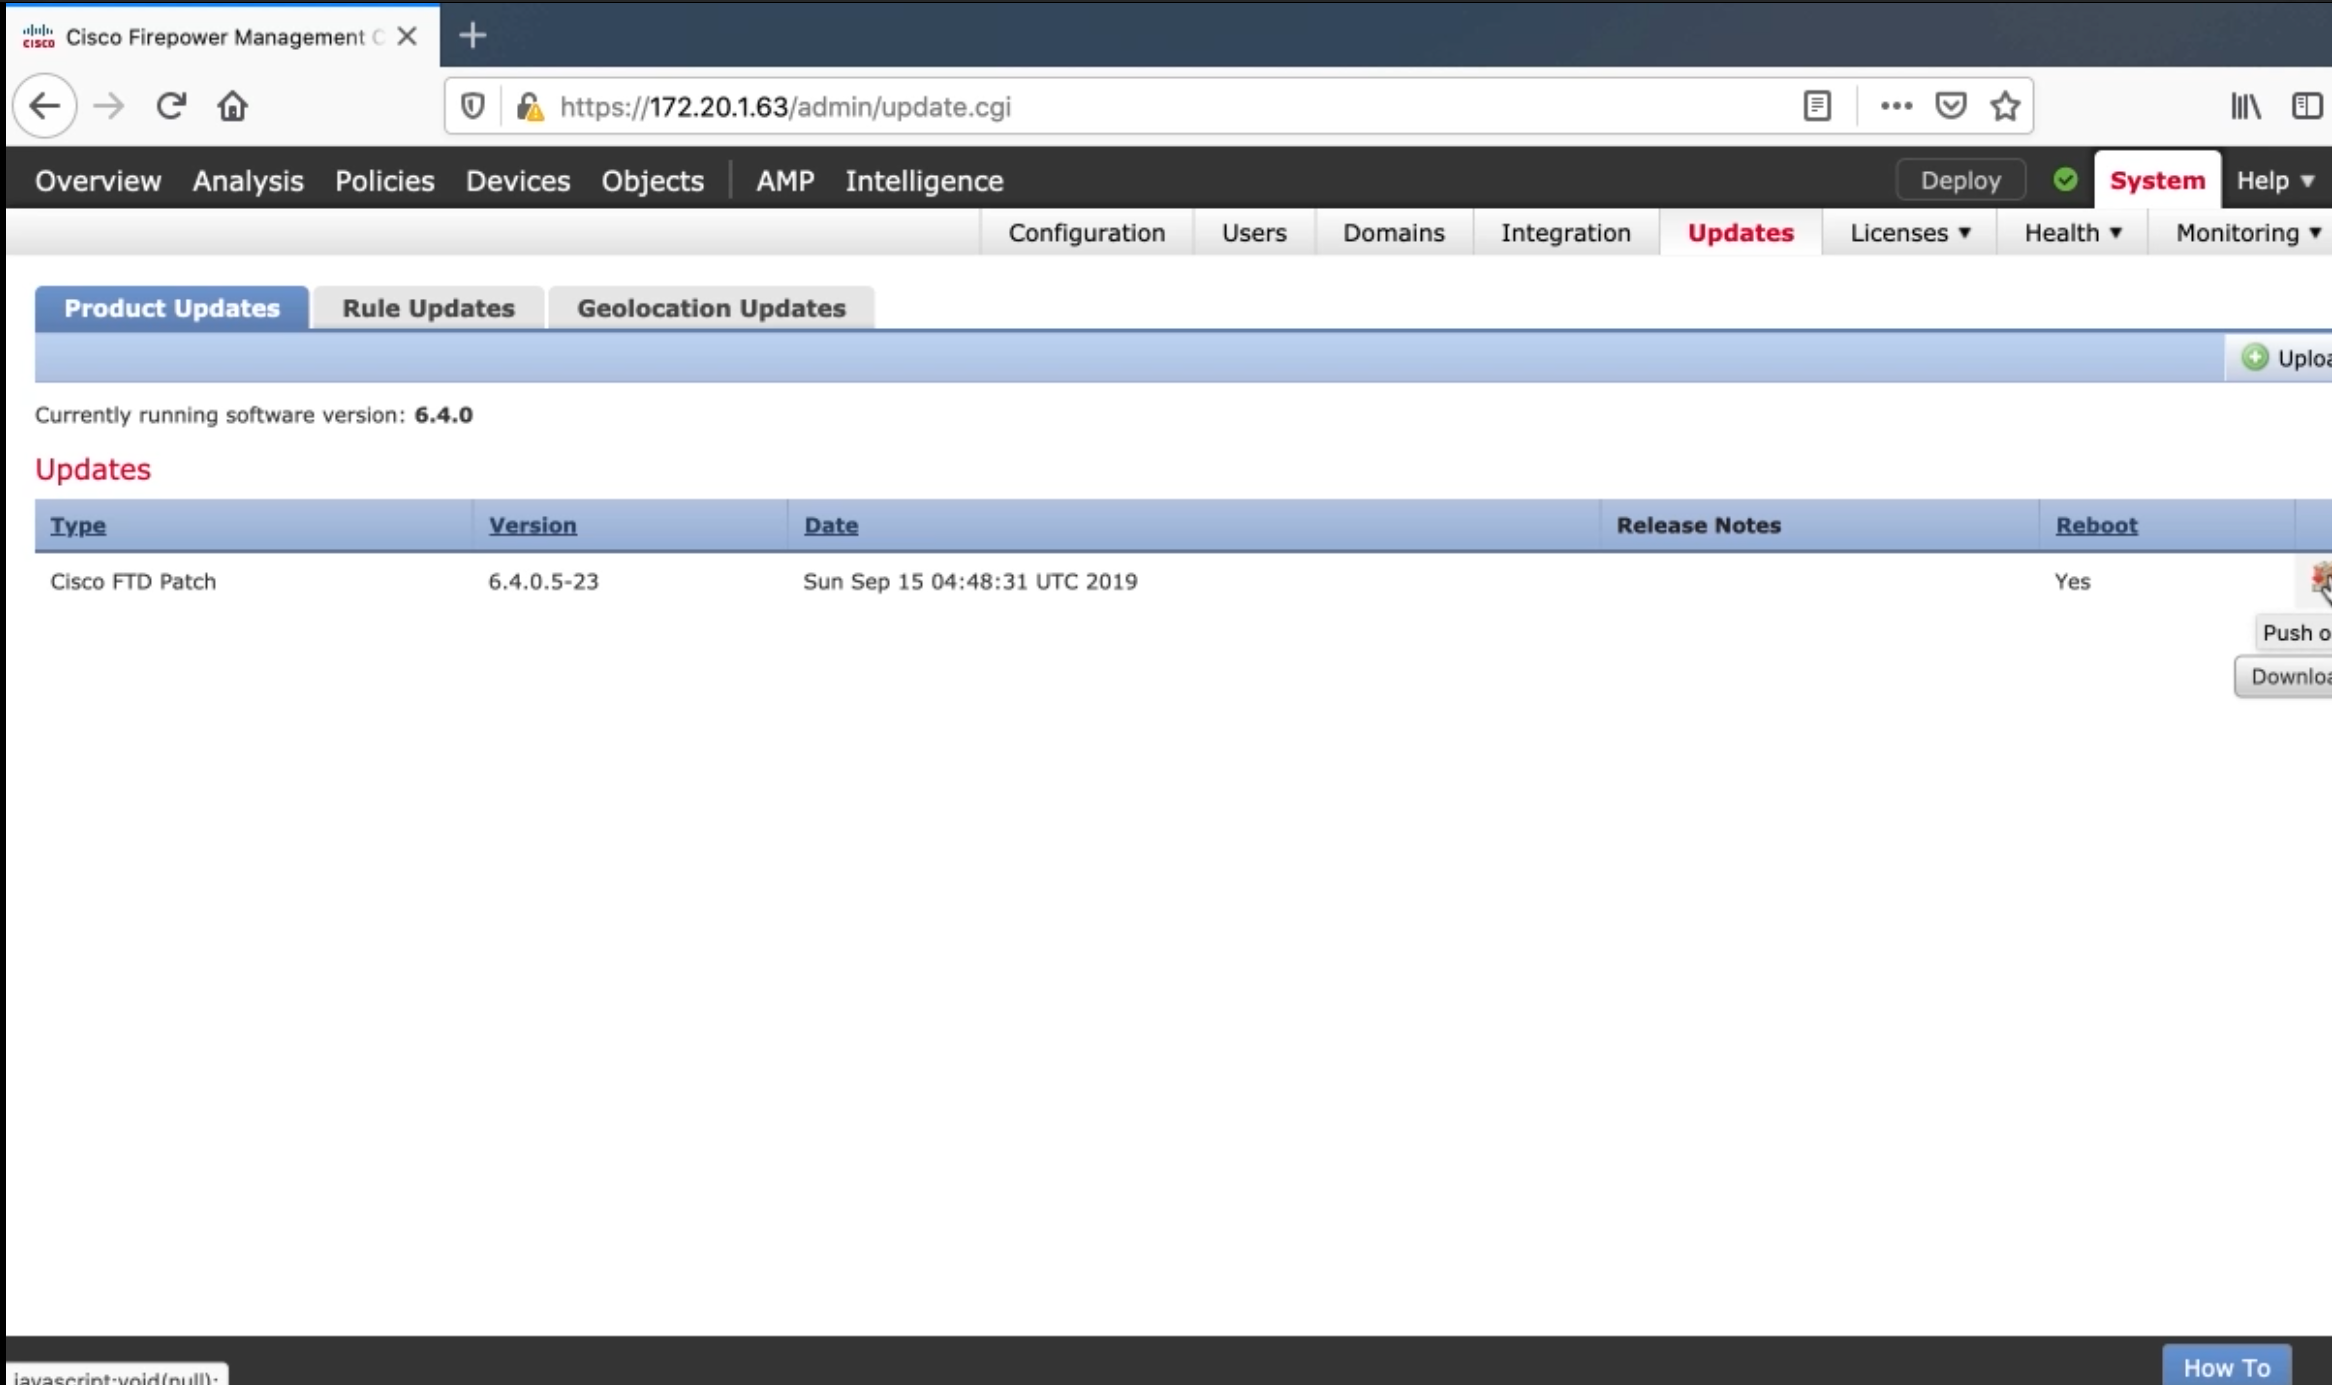Viewport: 2332px width, 1385px height.
Task: Open the Help dropdown menu
Action: point(2275,181)
